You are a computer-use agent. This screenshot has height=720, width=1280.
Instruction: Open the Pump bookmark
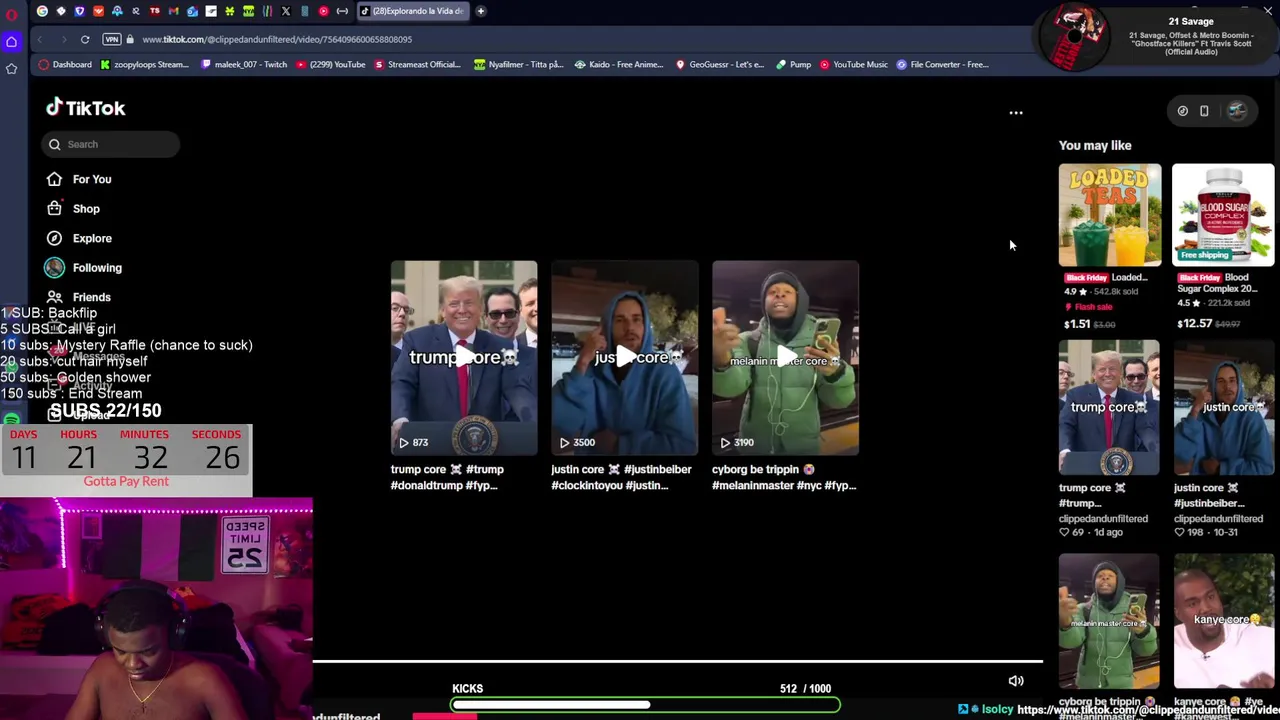[x=793, y=64]
